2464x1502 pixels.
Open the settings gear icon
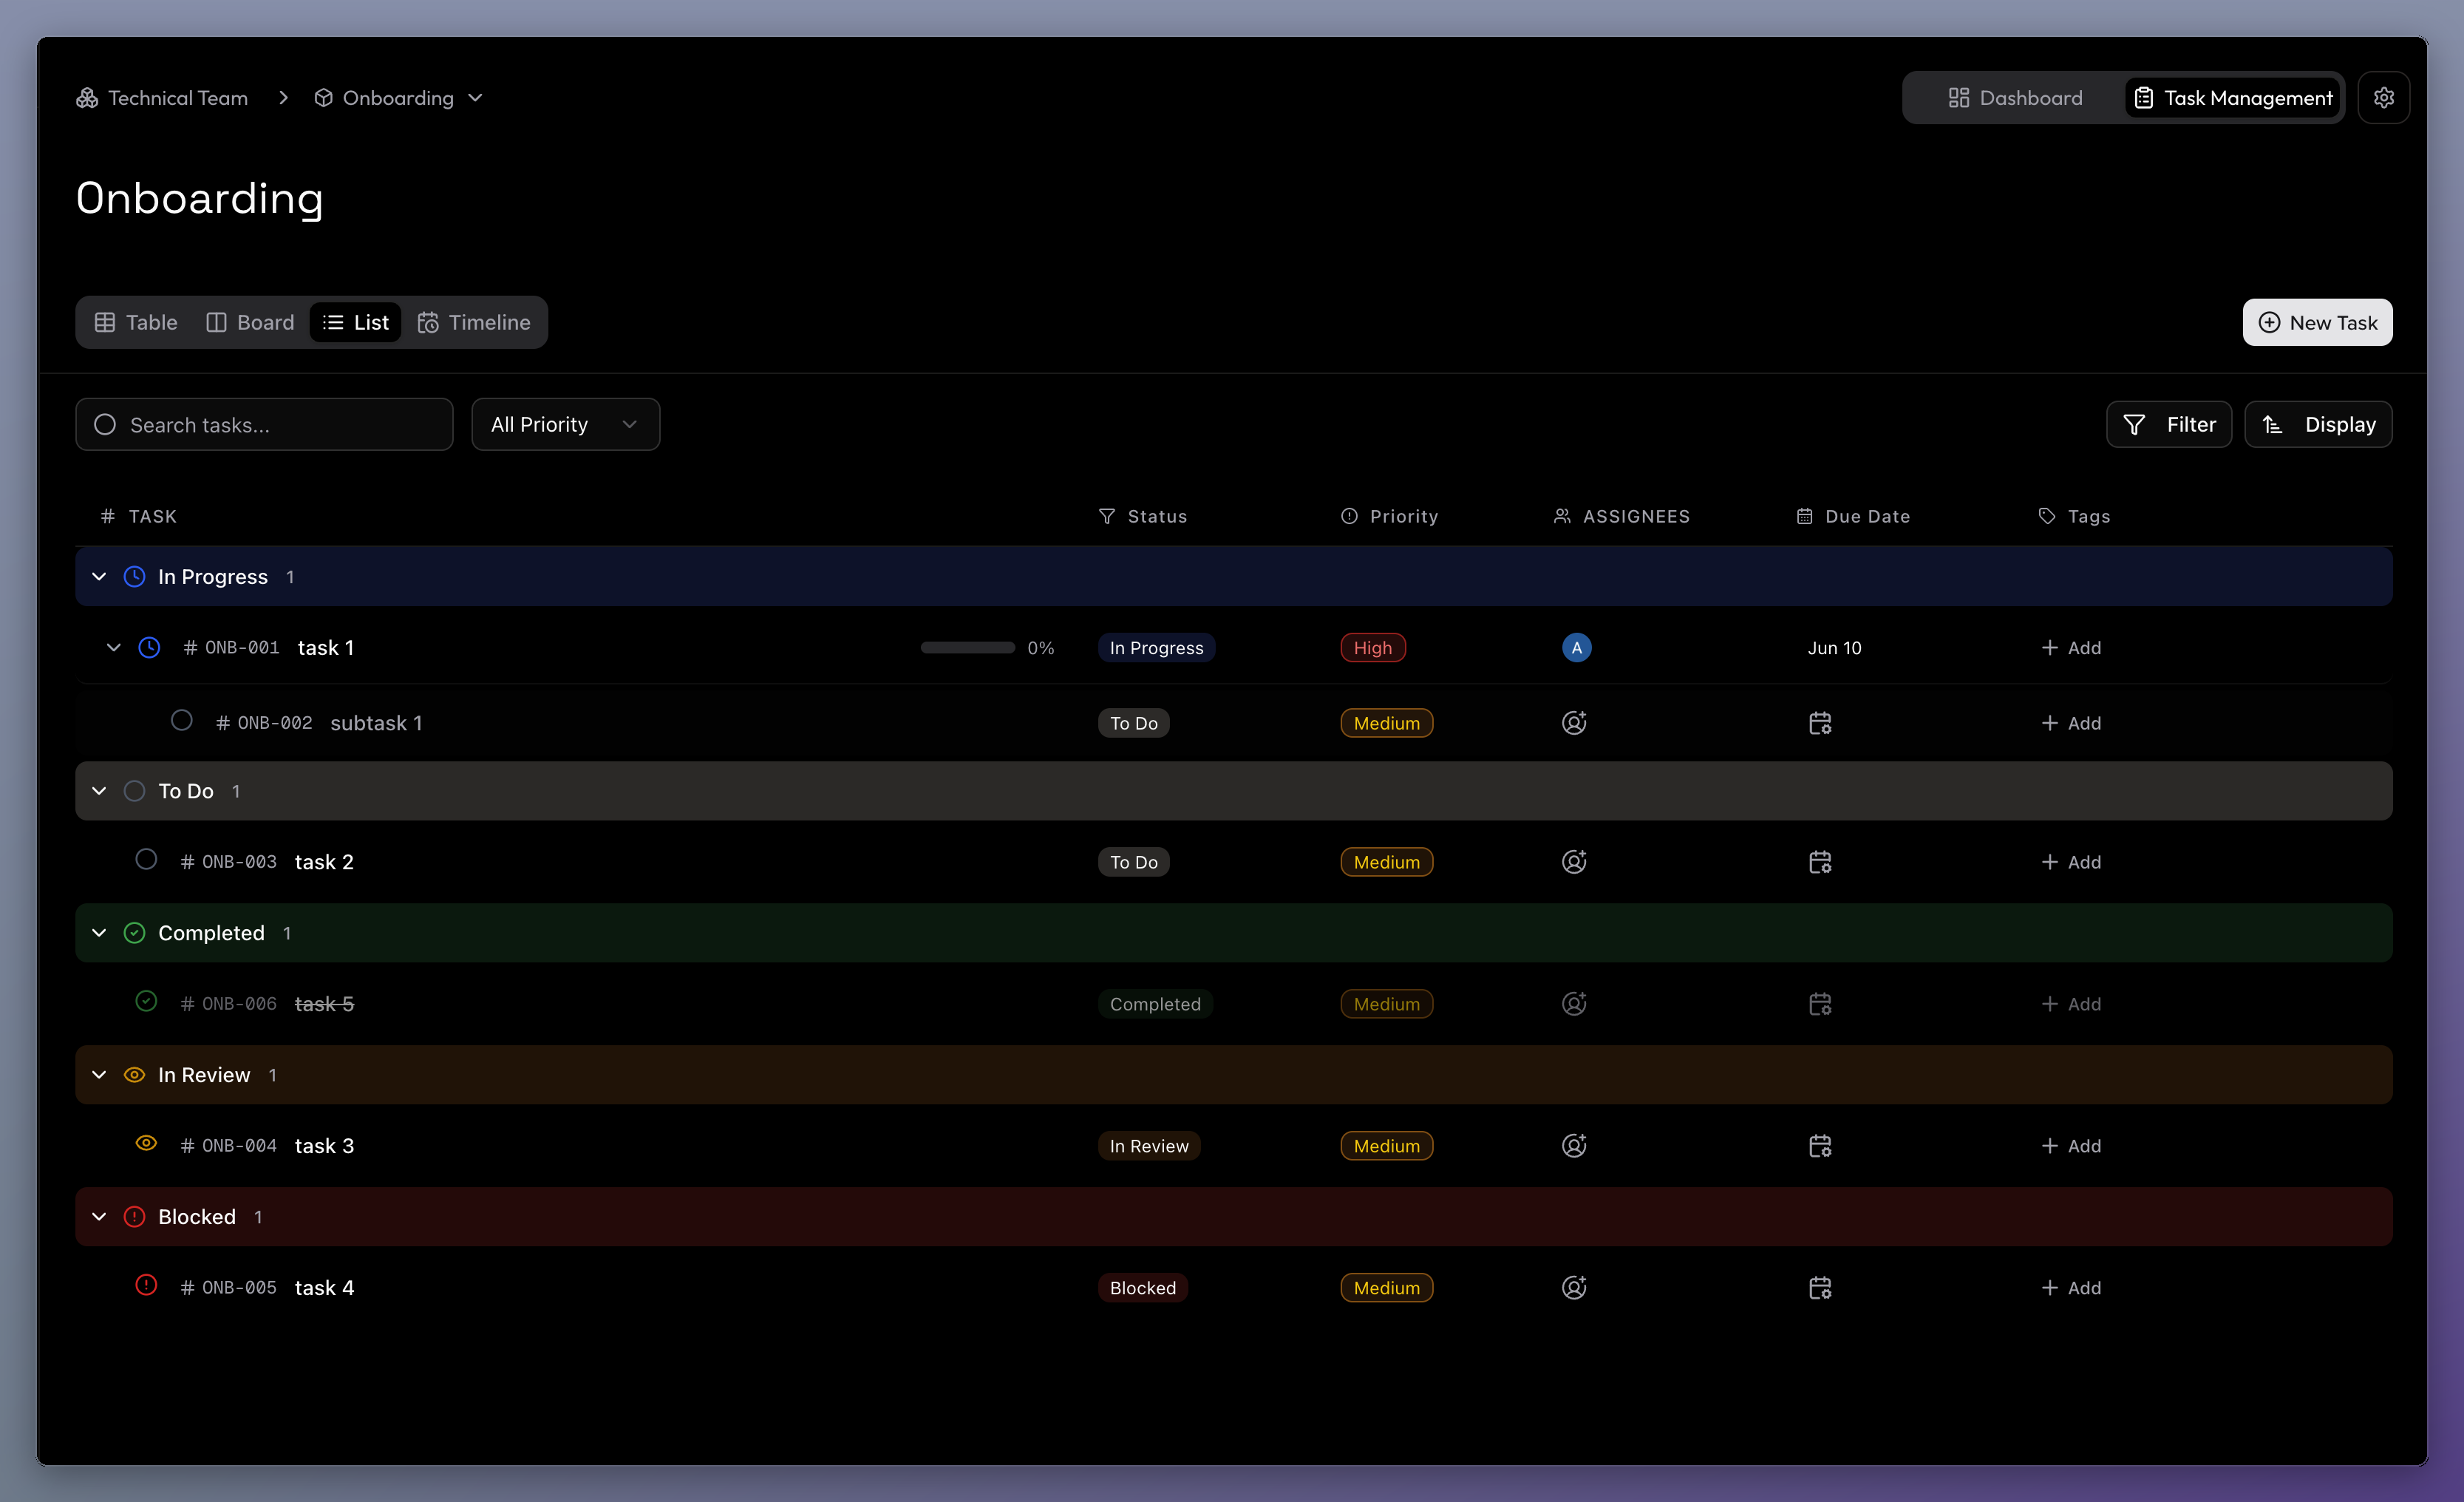click(2383, 97)
